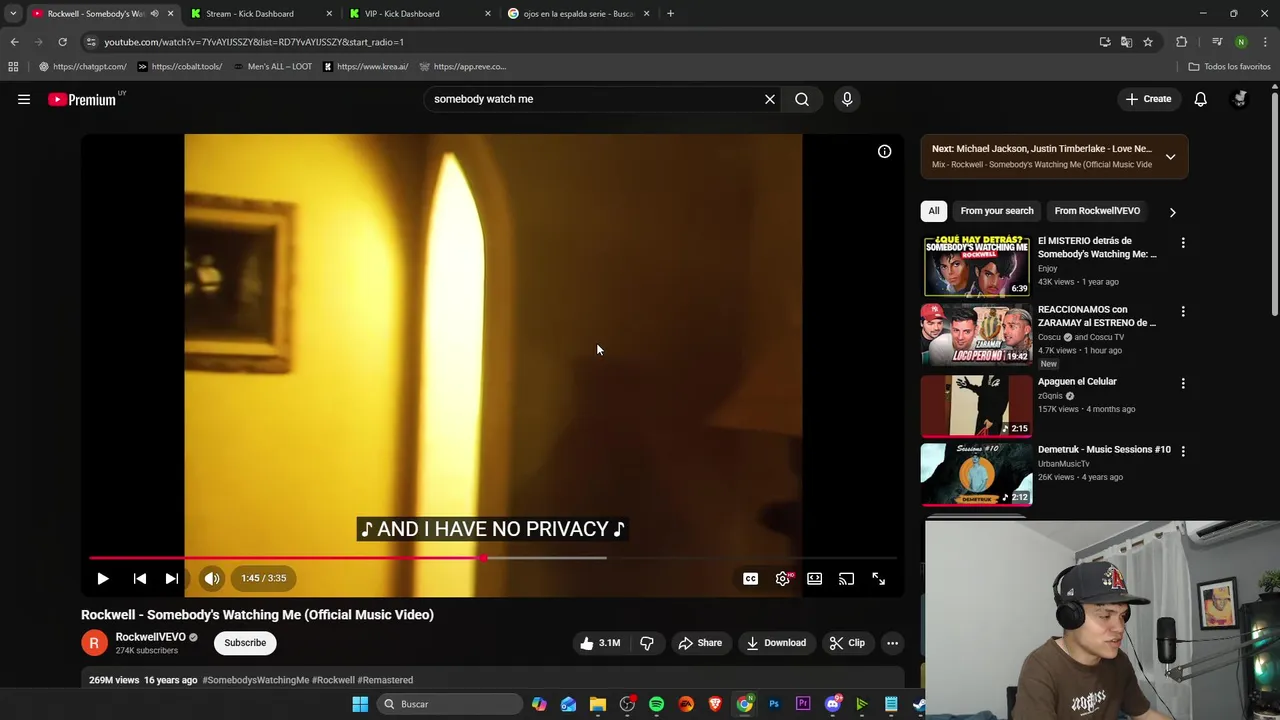Open El MISTERIO detrás de Somebody's Watching video thumbnail
This screenshot has width=1280, height=720.
tap(976, 266)
